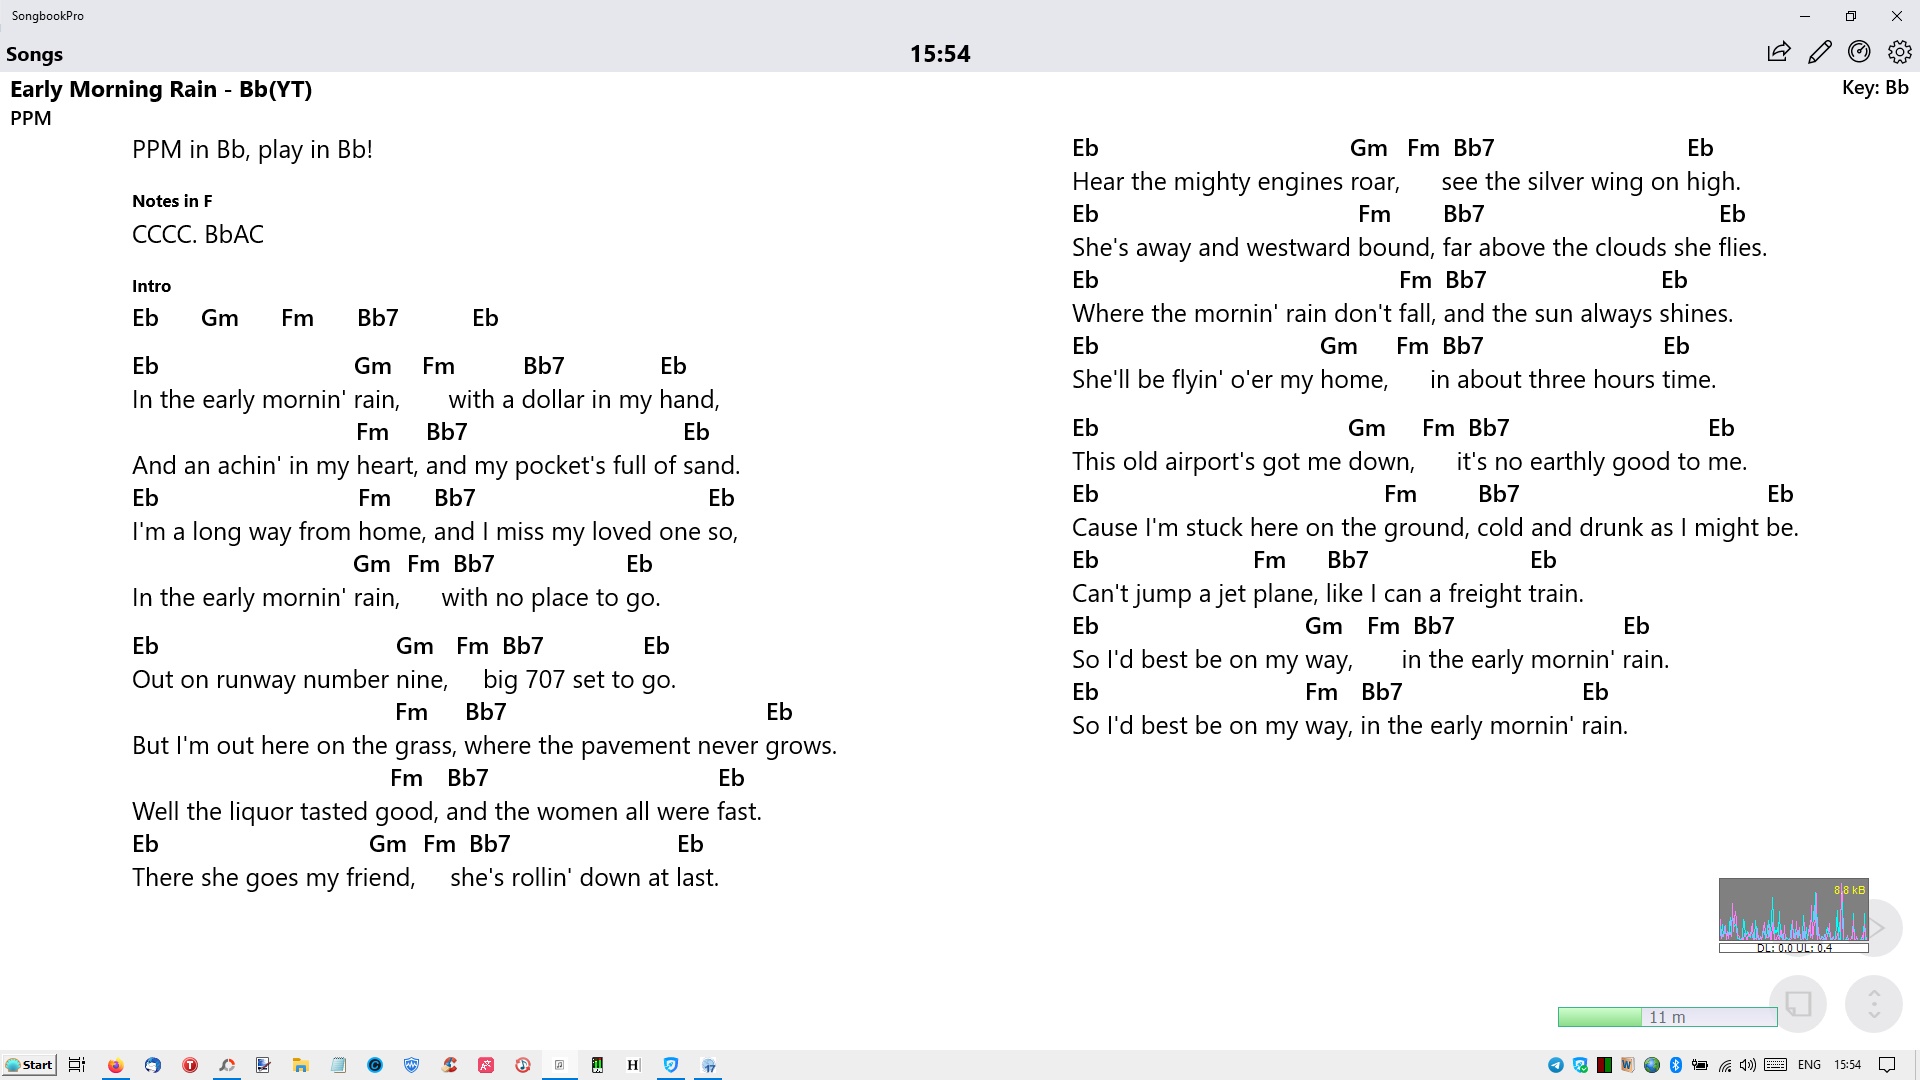
Task: Open the Start menu
Action: (x=29, y=1065)
